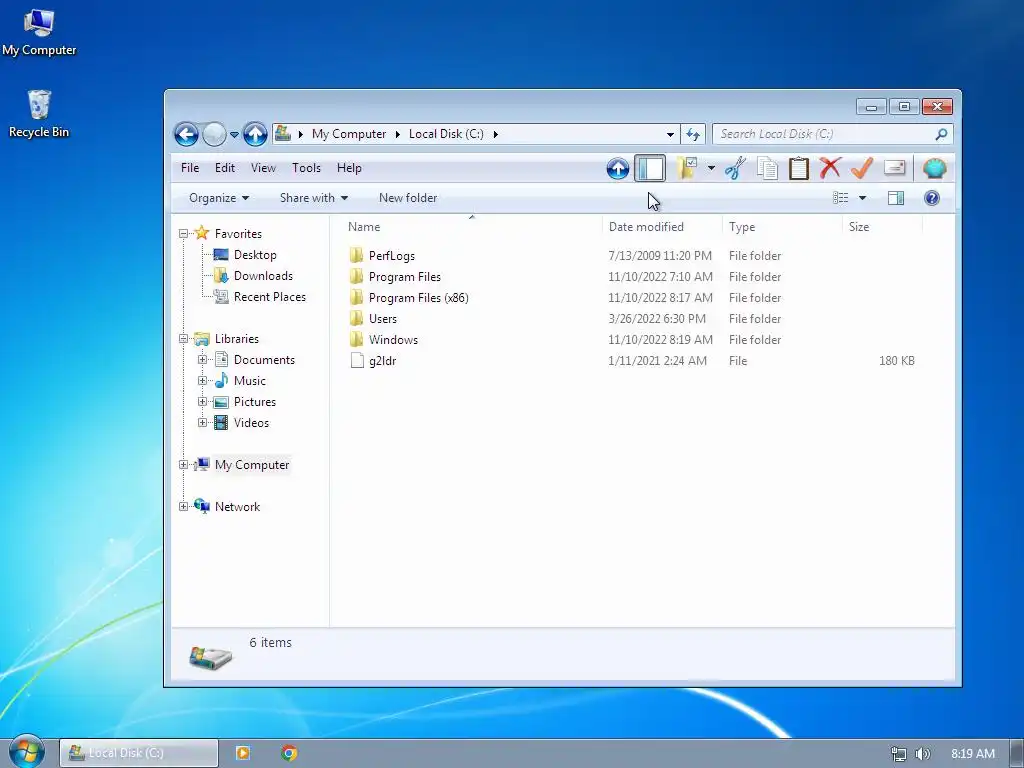Select Desktop under Favorites
Image resolution: width=1024 pixels, height=768 pixels.
point(255,255)
